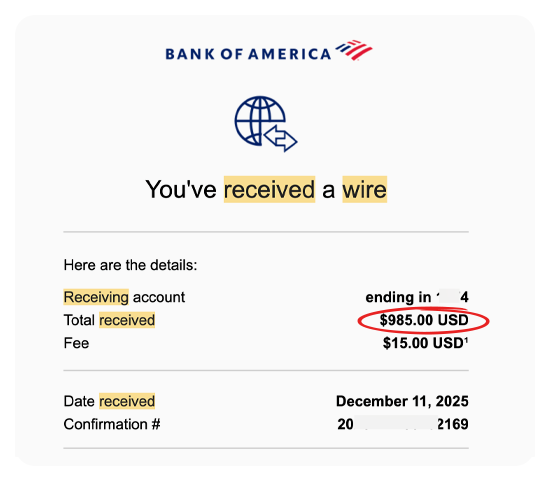This screenshot has height=480, width=550.
Task: Click the globe with arrows wire icon
Action: (266, 124)
